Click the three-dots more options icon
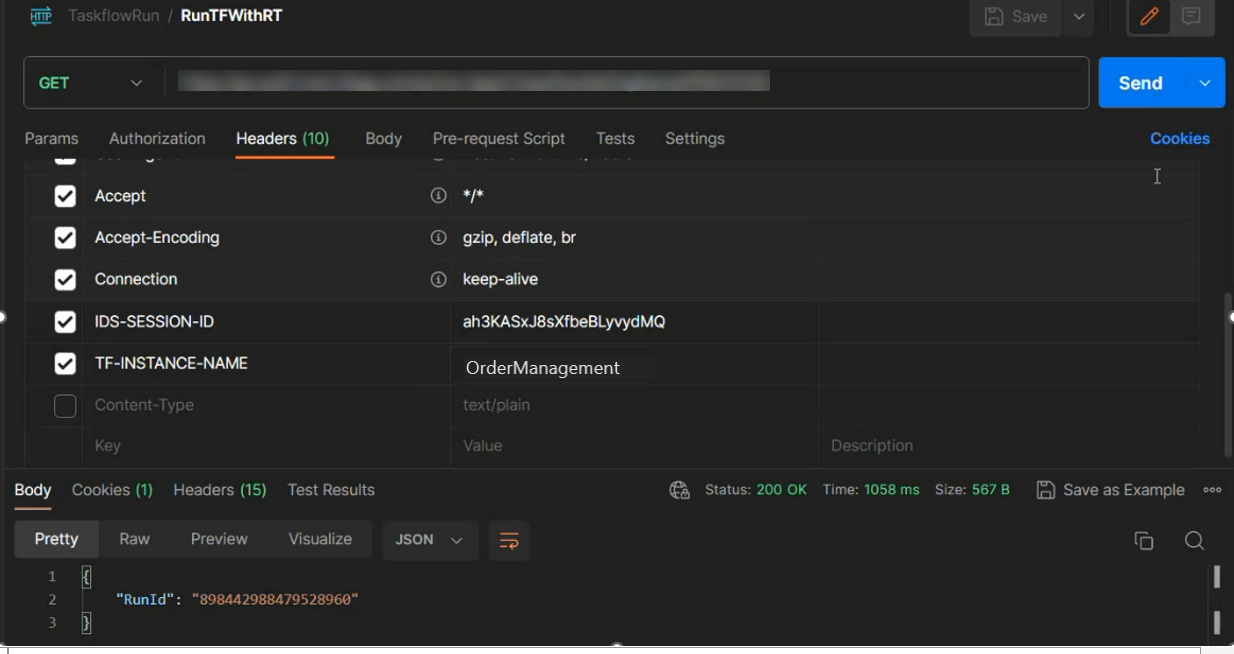The width and height of the screenshot is (1234, 654). (x=1213, y=490)
